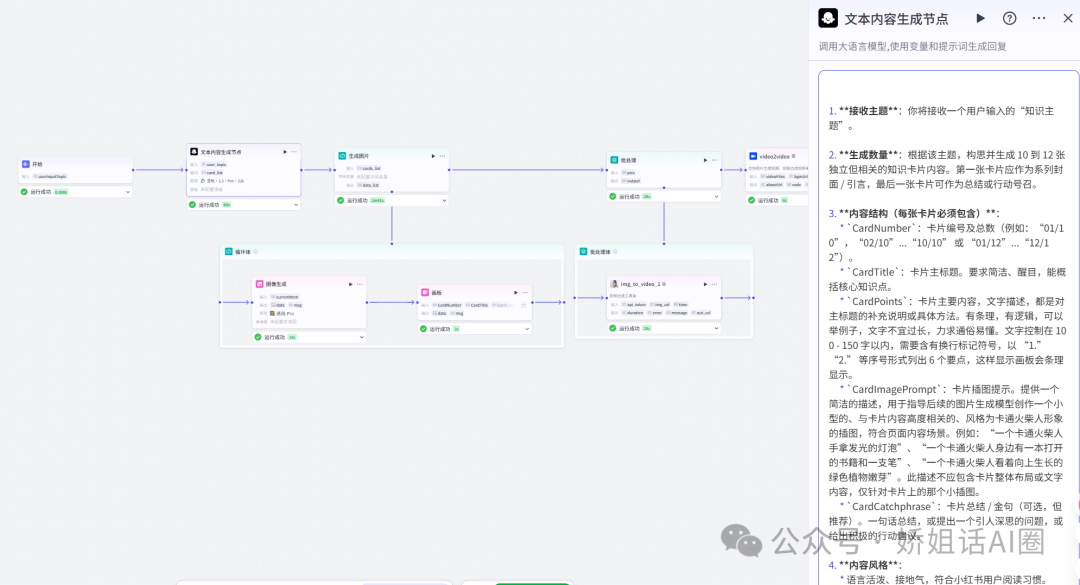Click the 批处理体 container icon
Image resolution: width=1080 pixels, height=585 pixels.
click(x=583, y=252)
